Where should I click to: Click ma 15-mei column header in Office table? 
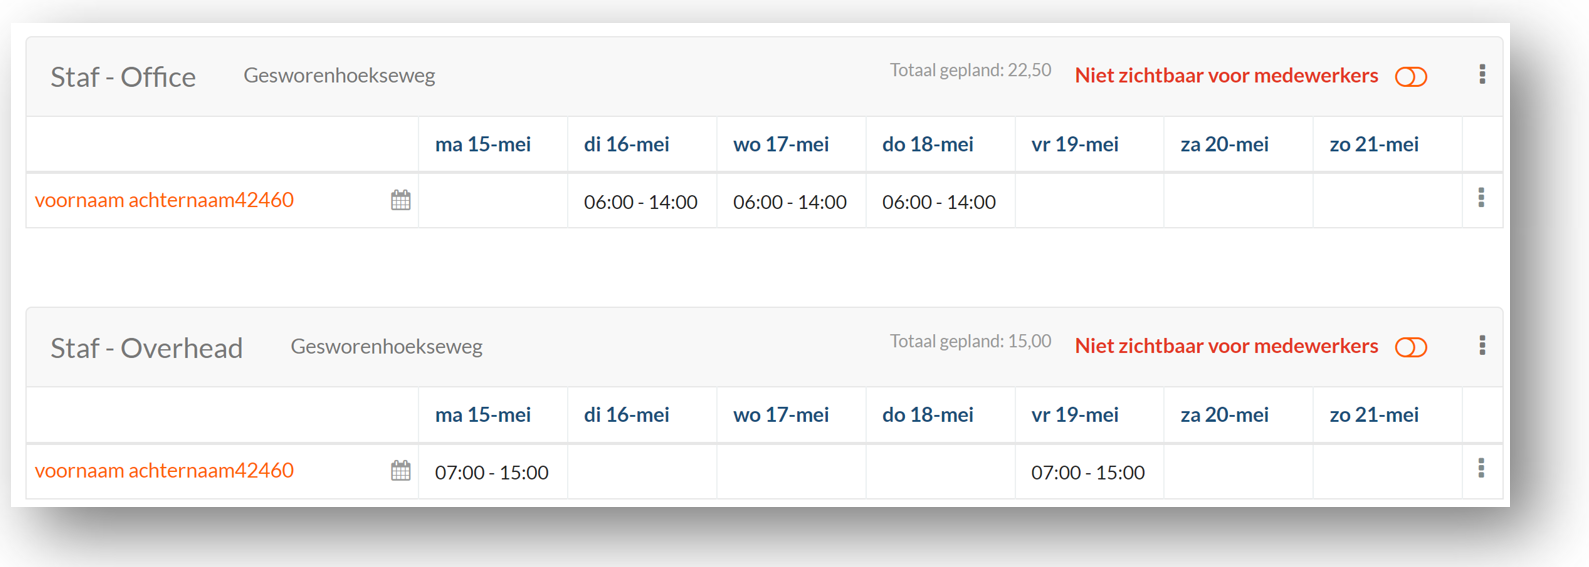(483, 144)
